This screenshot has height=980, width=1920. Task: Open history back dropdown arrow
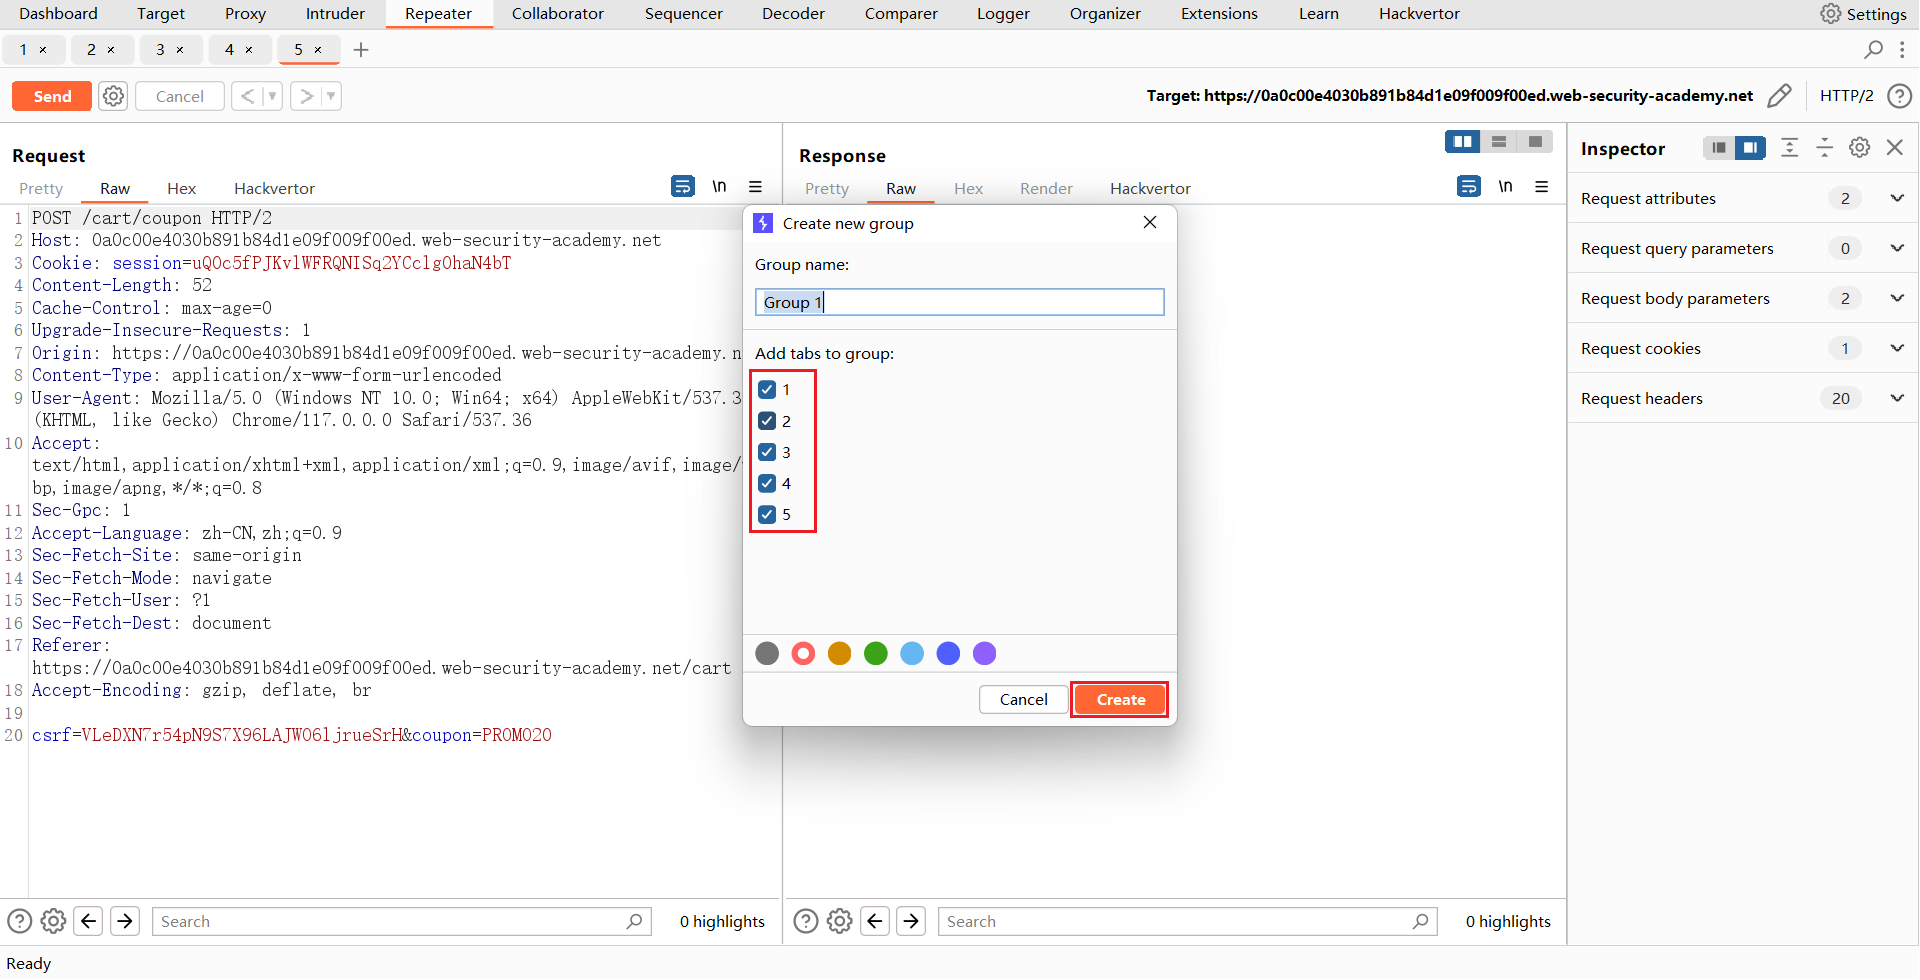[x=272, y=96]
